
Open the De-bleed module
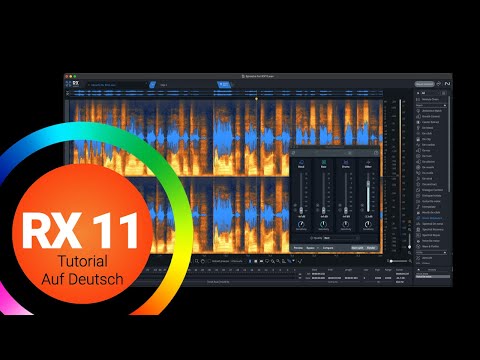[x=432, y=128]
